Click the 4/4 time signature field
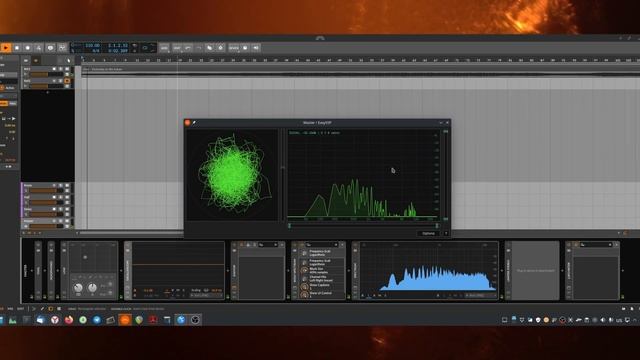 tap(96, 51)
